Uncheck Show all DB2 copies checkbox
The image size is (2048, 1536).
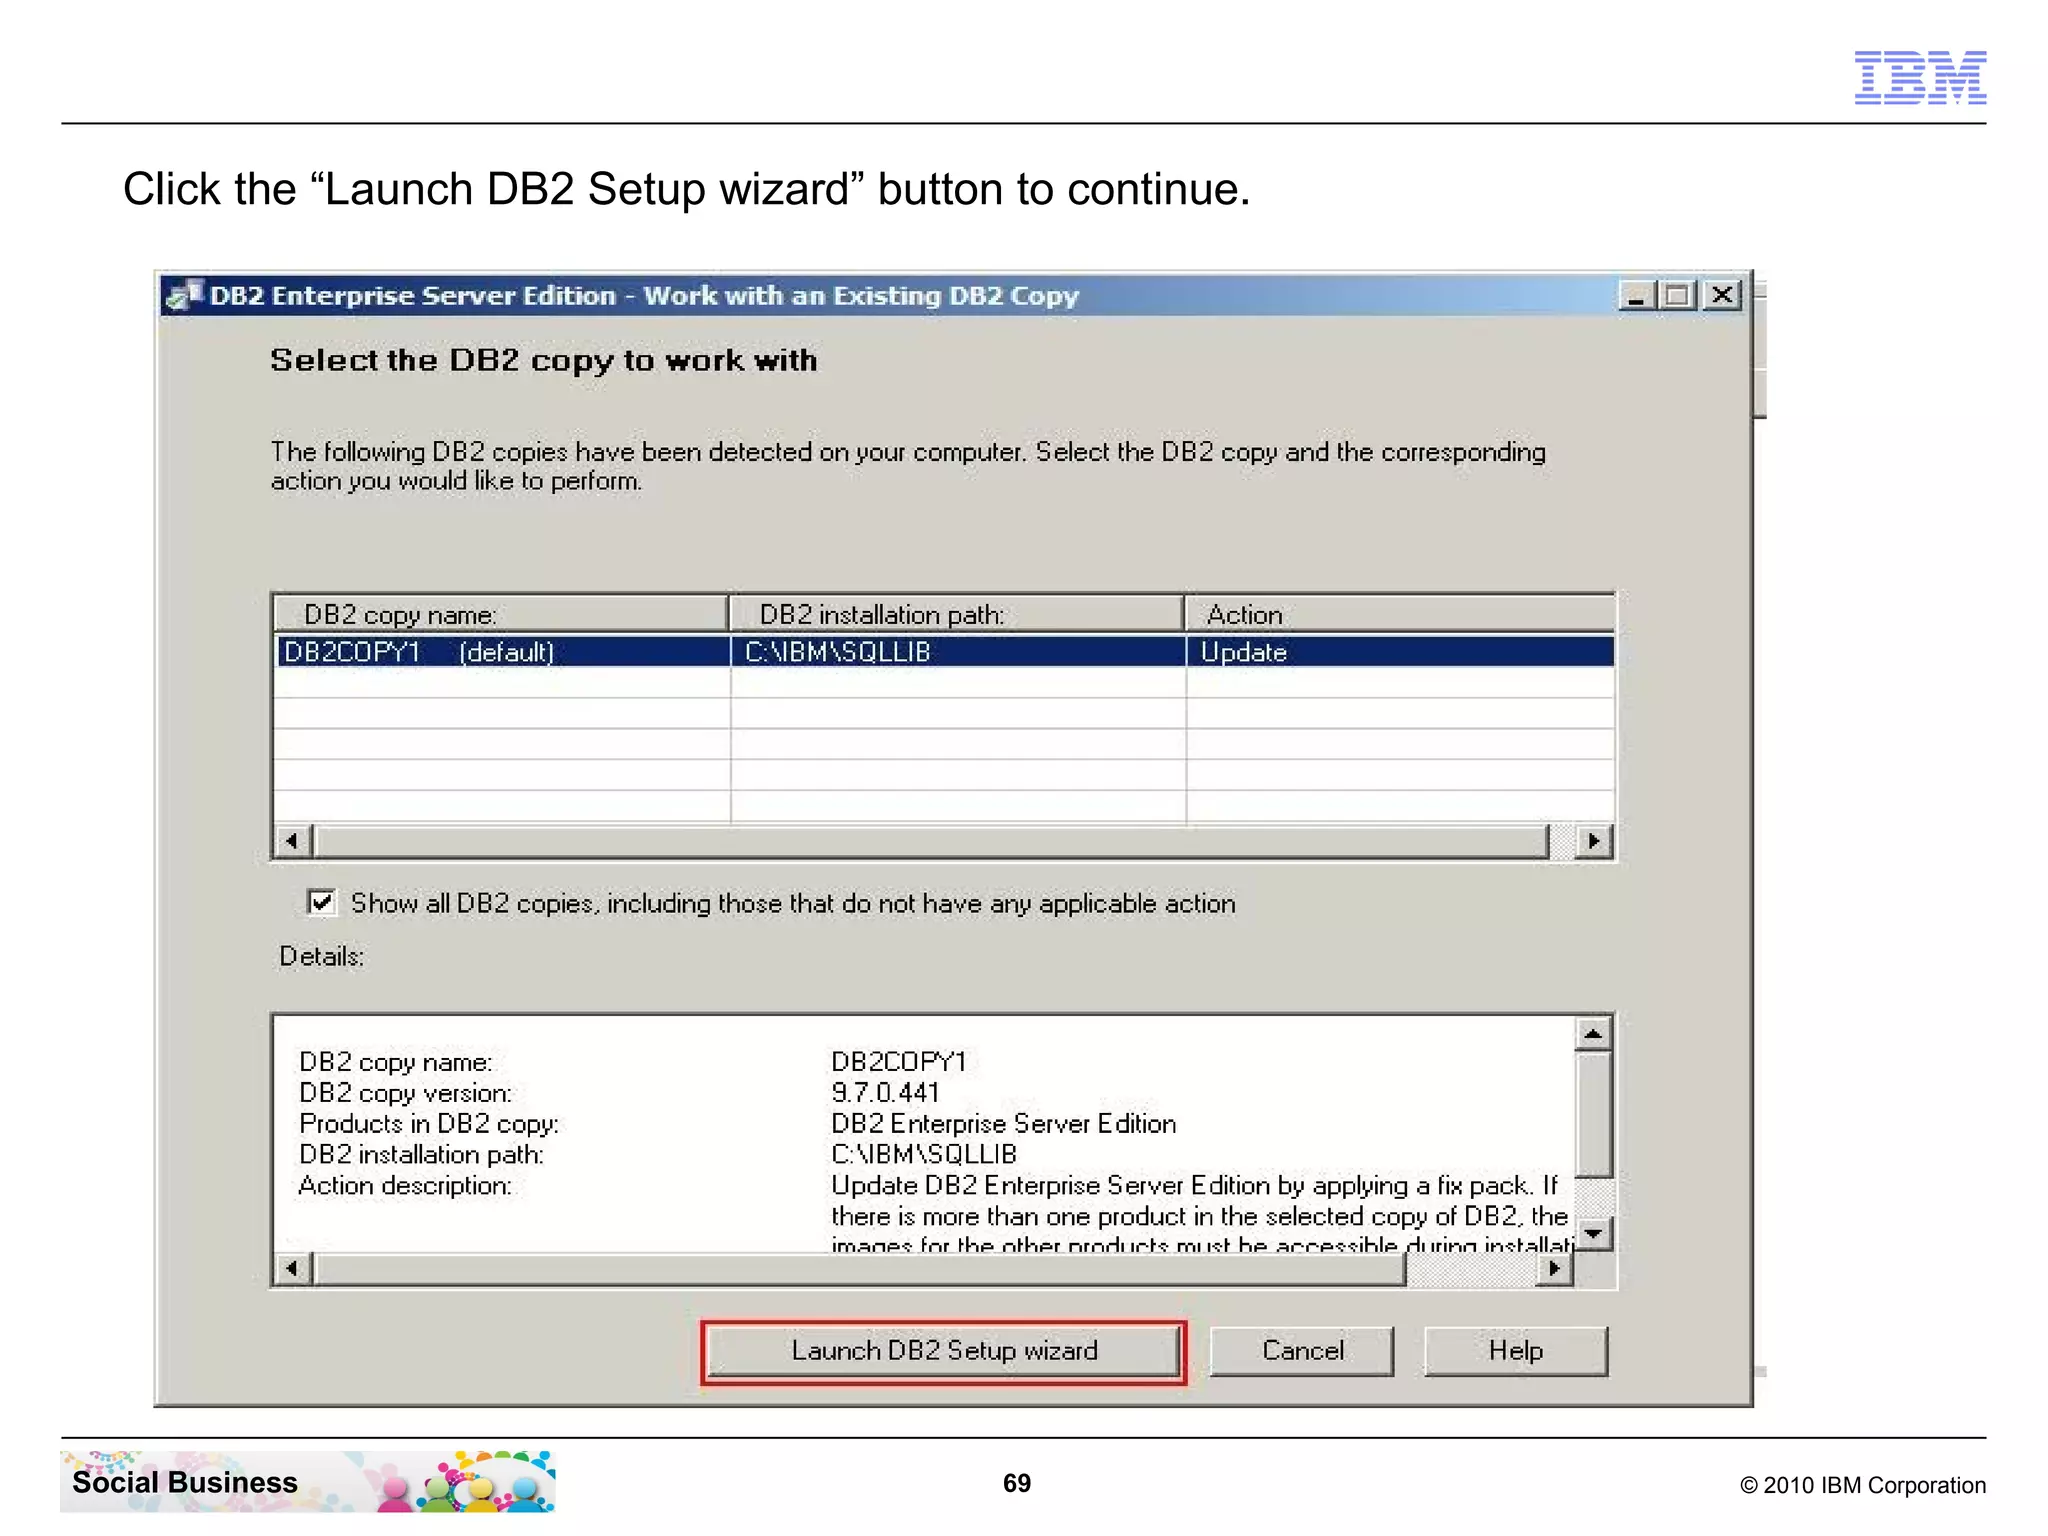(321, 902)
